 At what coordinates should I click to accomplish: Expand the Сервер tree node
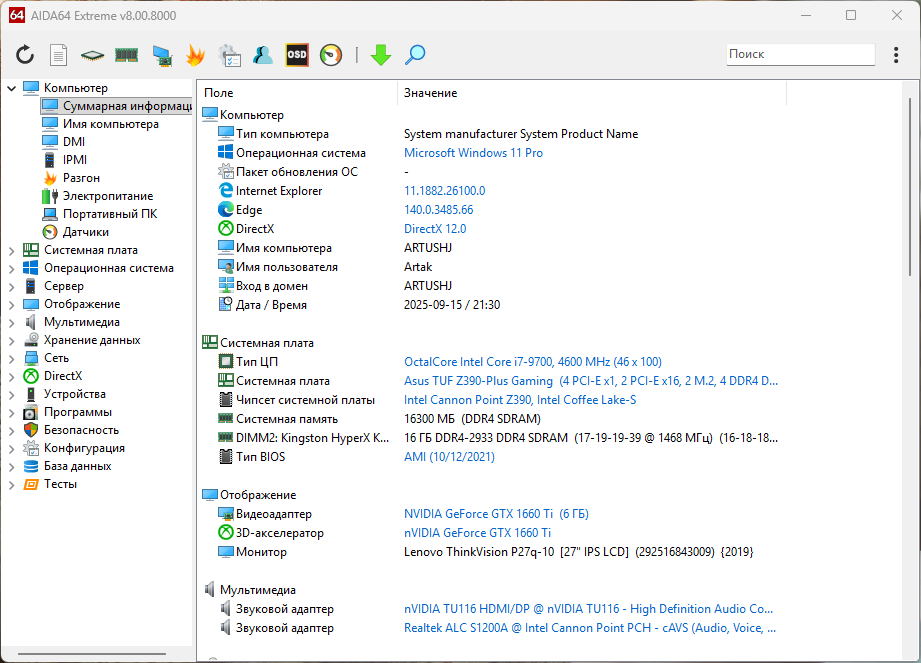click(11, 287)
